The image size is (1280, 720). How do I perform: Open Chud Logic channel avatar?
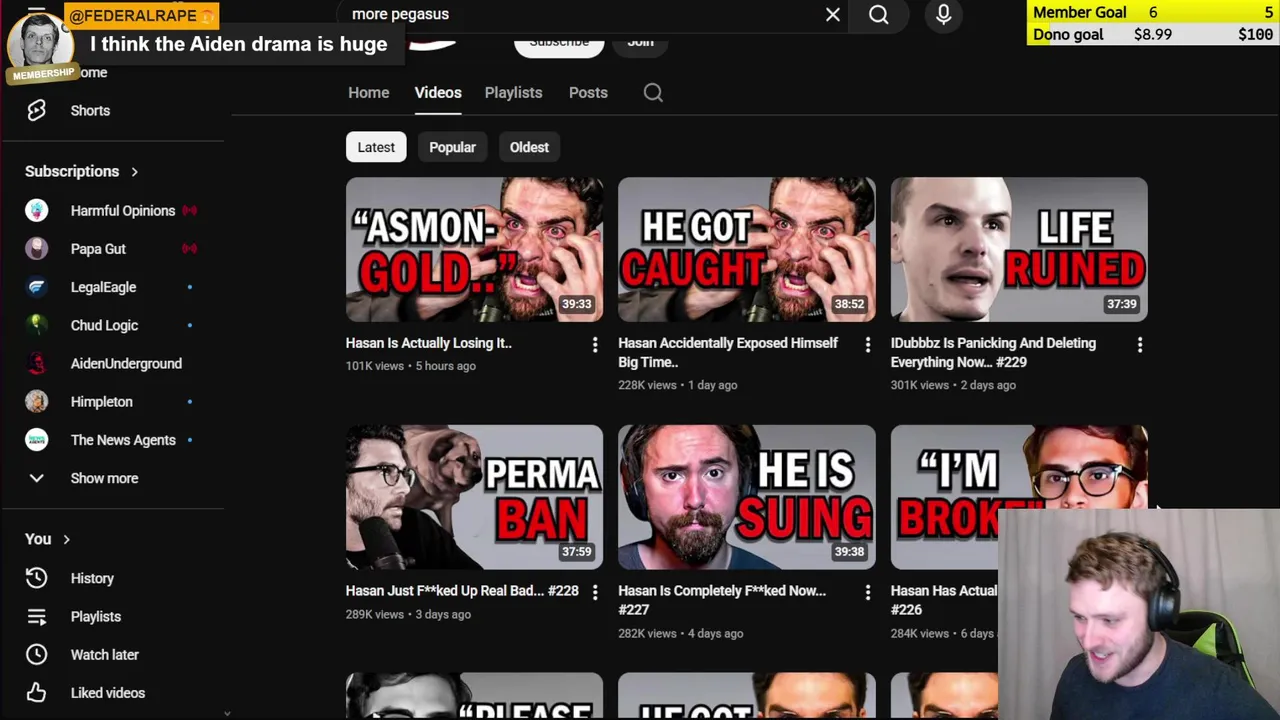(36, 325)
